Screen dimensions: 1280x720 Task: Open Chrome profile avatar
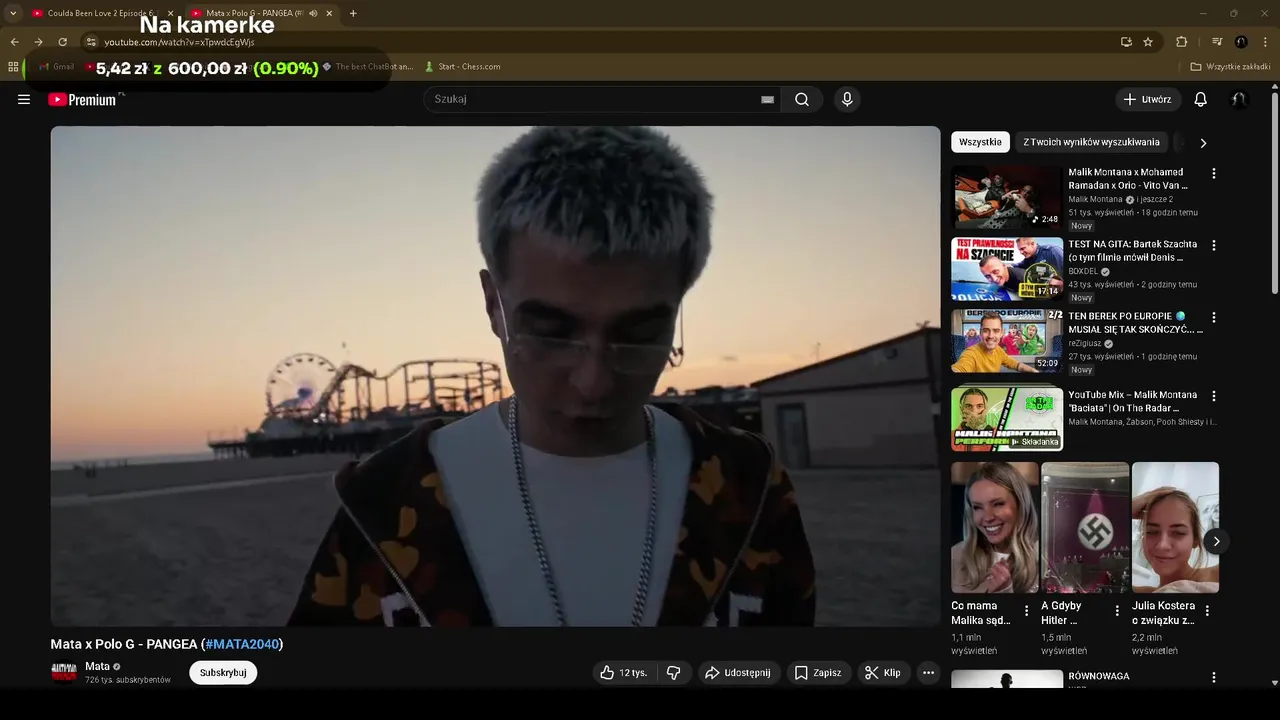click(x=1241, y=42)
